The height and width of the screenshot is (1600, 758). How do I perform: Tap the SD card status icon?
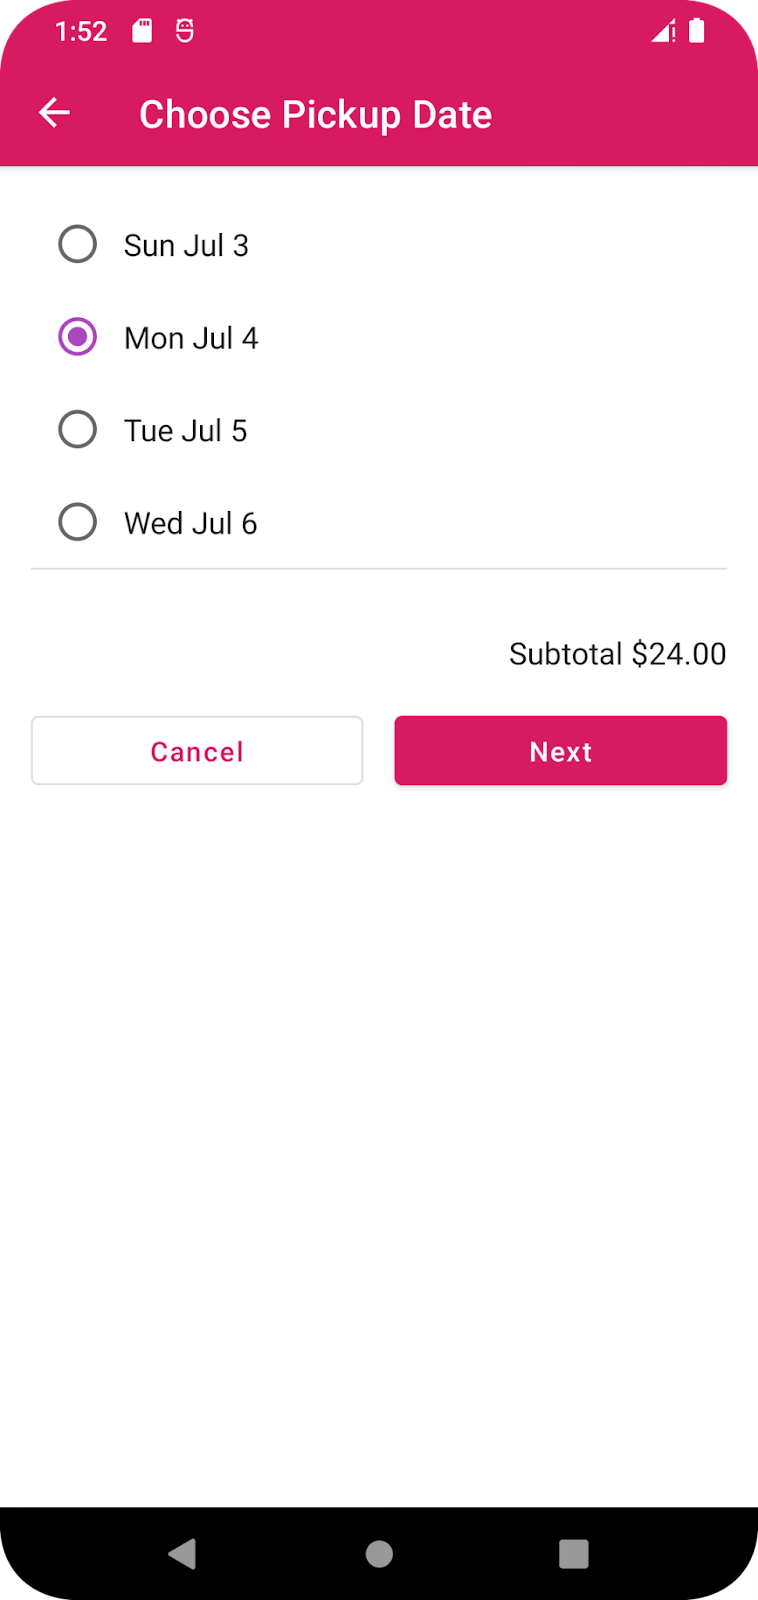coord(143,31)
